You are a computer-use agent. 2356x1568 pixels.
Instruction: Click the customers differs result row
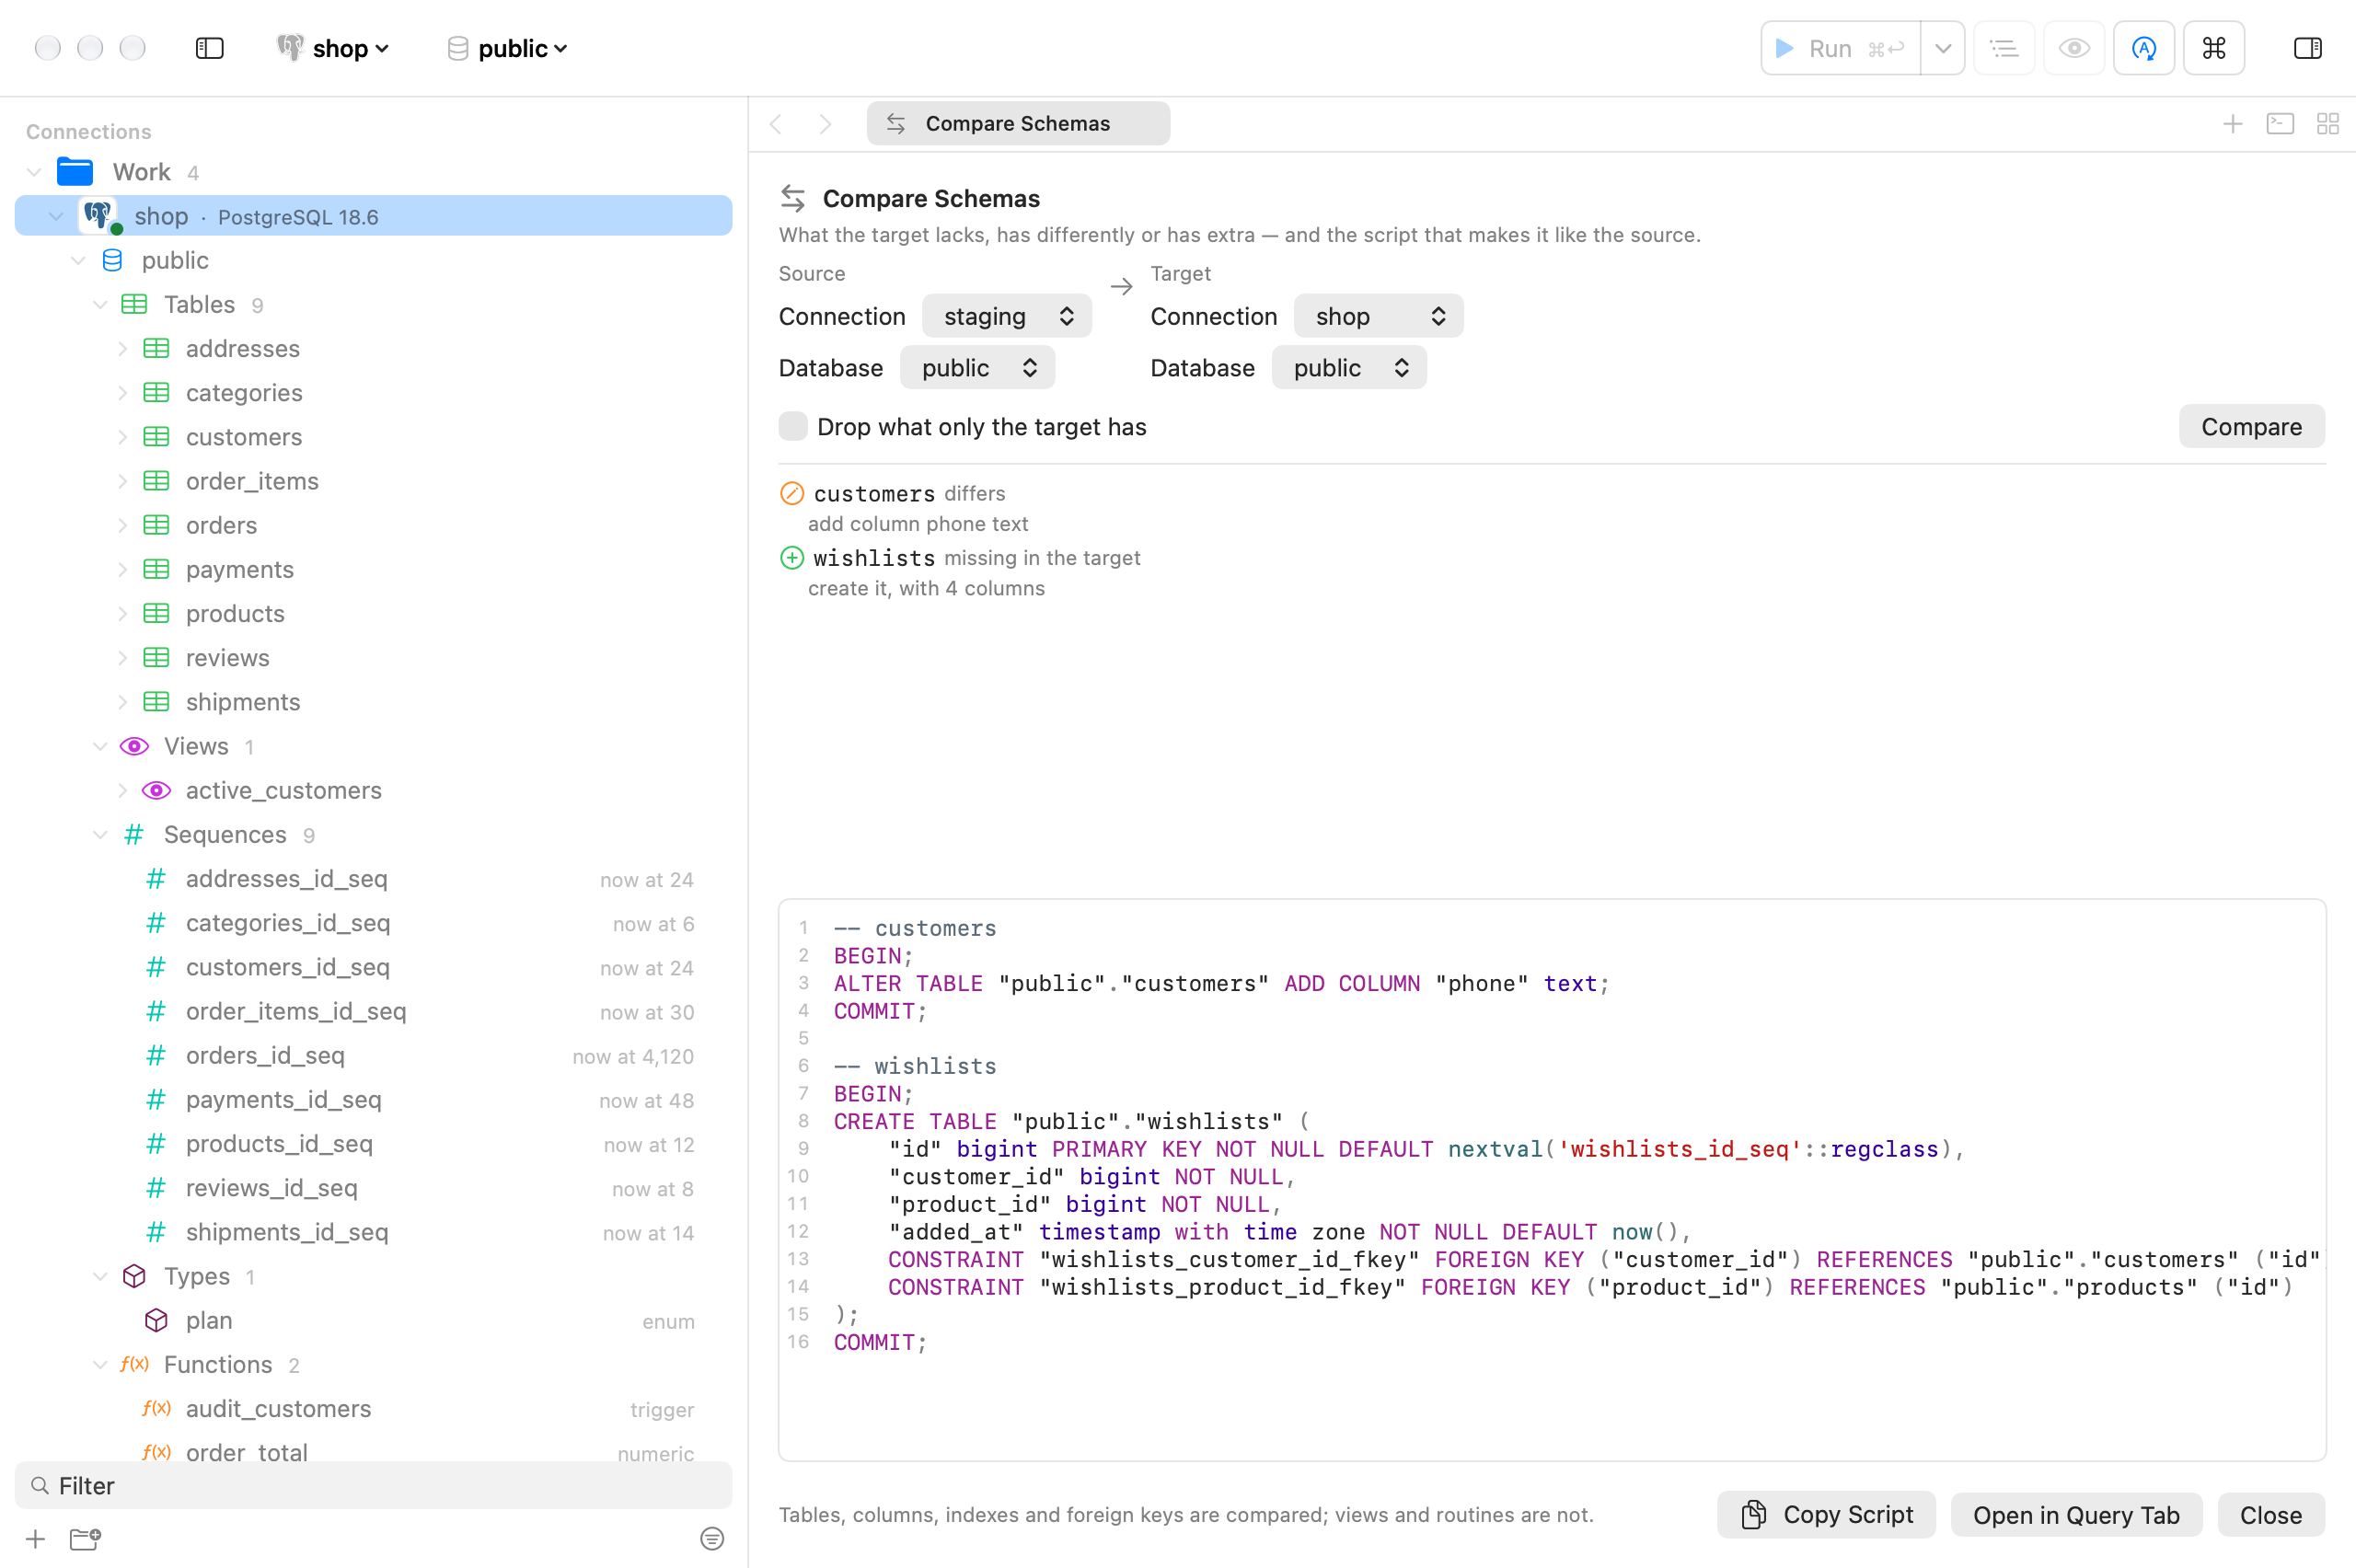click(1552, 508)
